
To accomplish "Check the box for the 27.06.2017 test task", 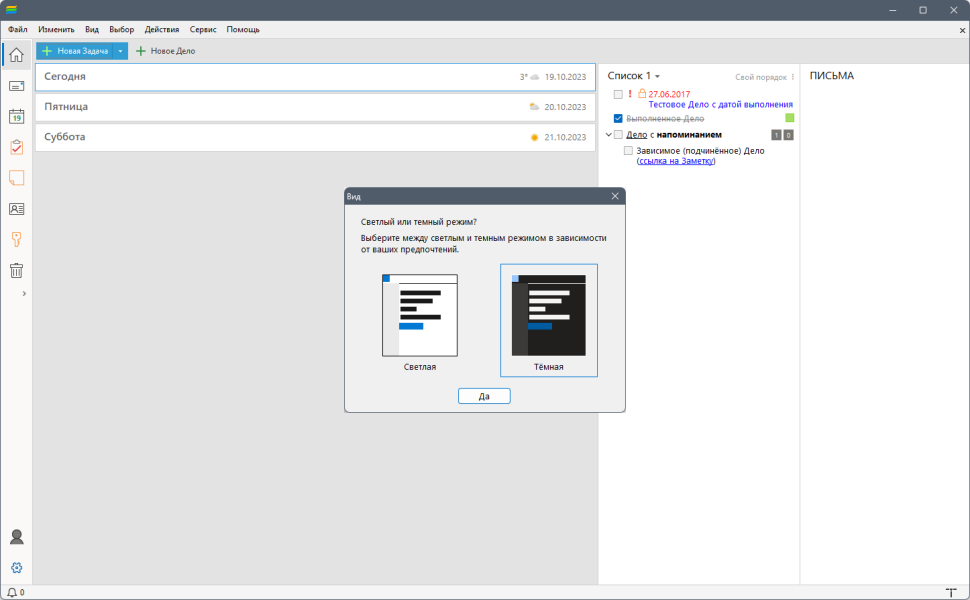I will point(618,95).
